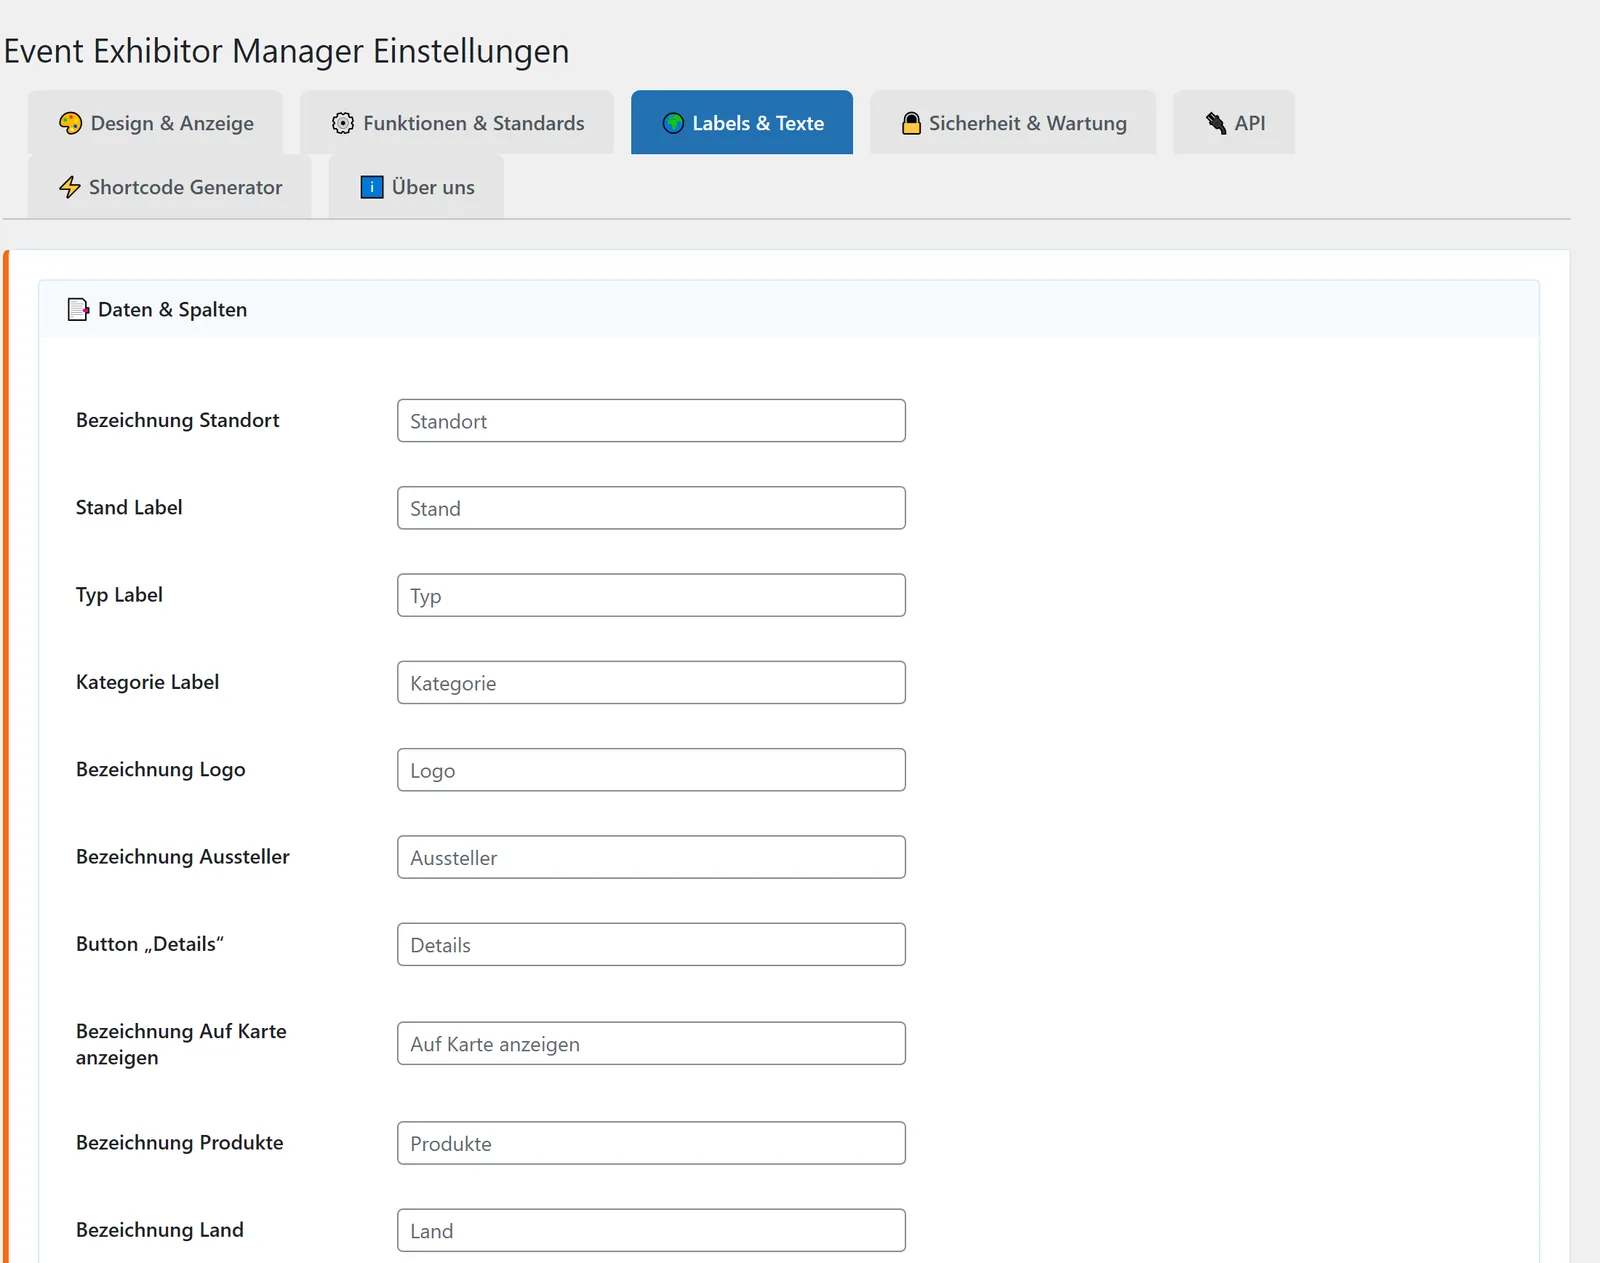The image size is (1600, 1263).
Task: Click the globe icon on Labels & Texte
Action: point(674,123)
